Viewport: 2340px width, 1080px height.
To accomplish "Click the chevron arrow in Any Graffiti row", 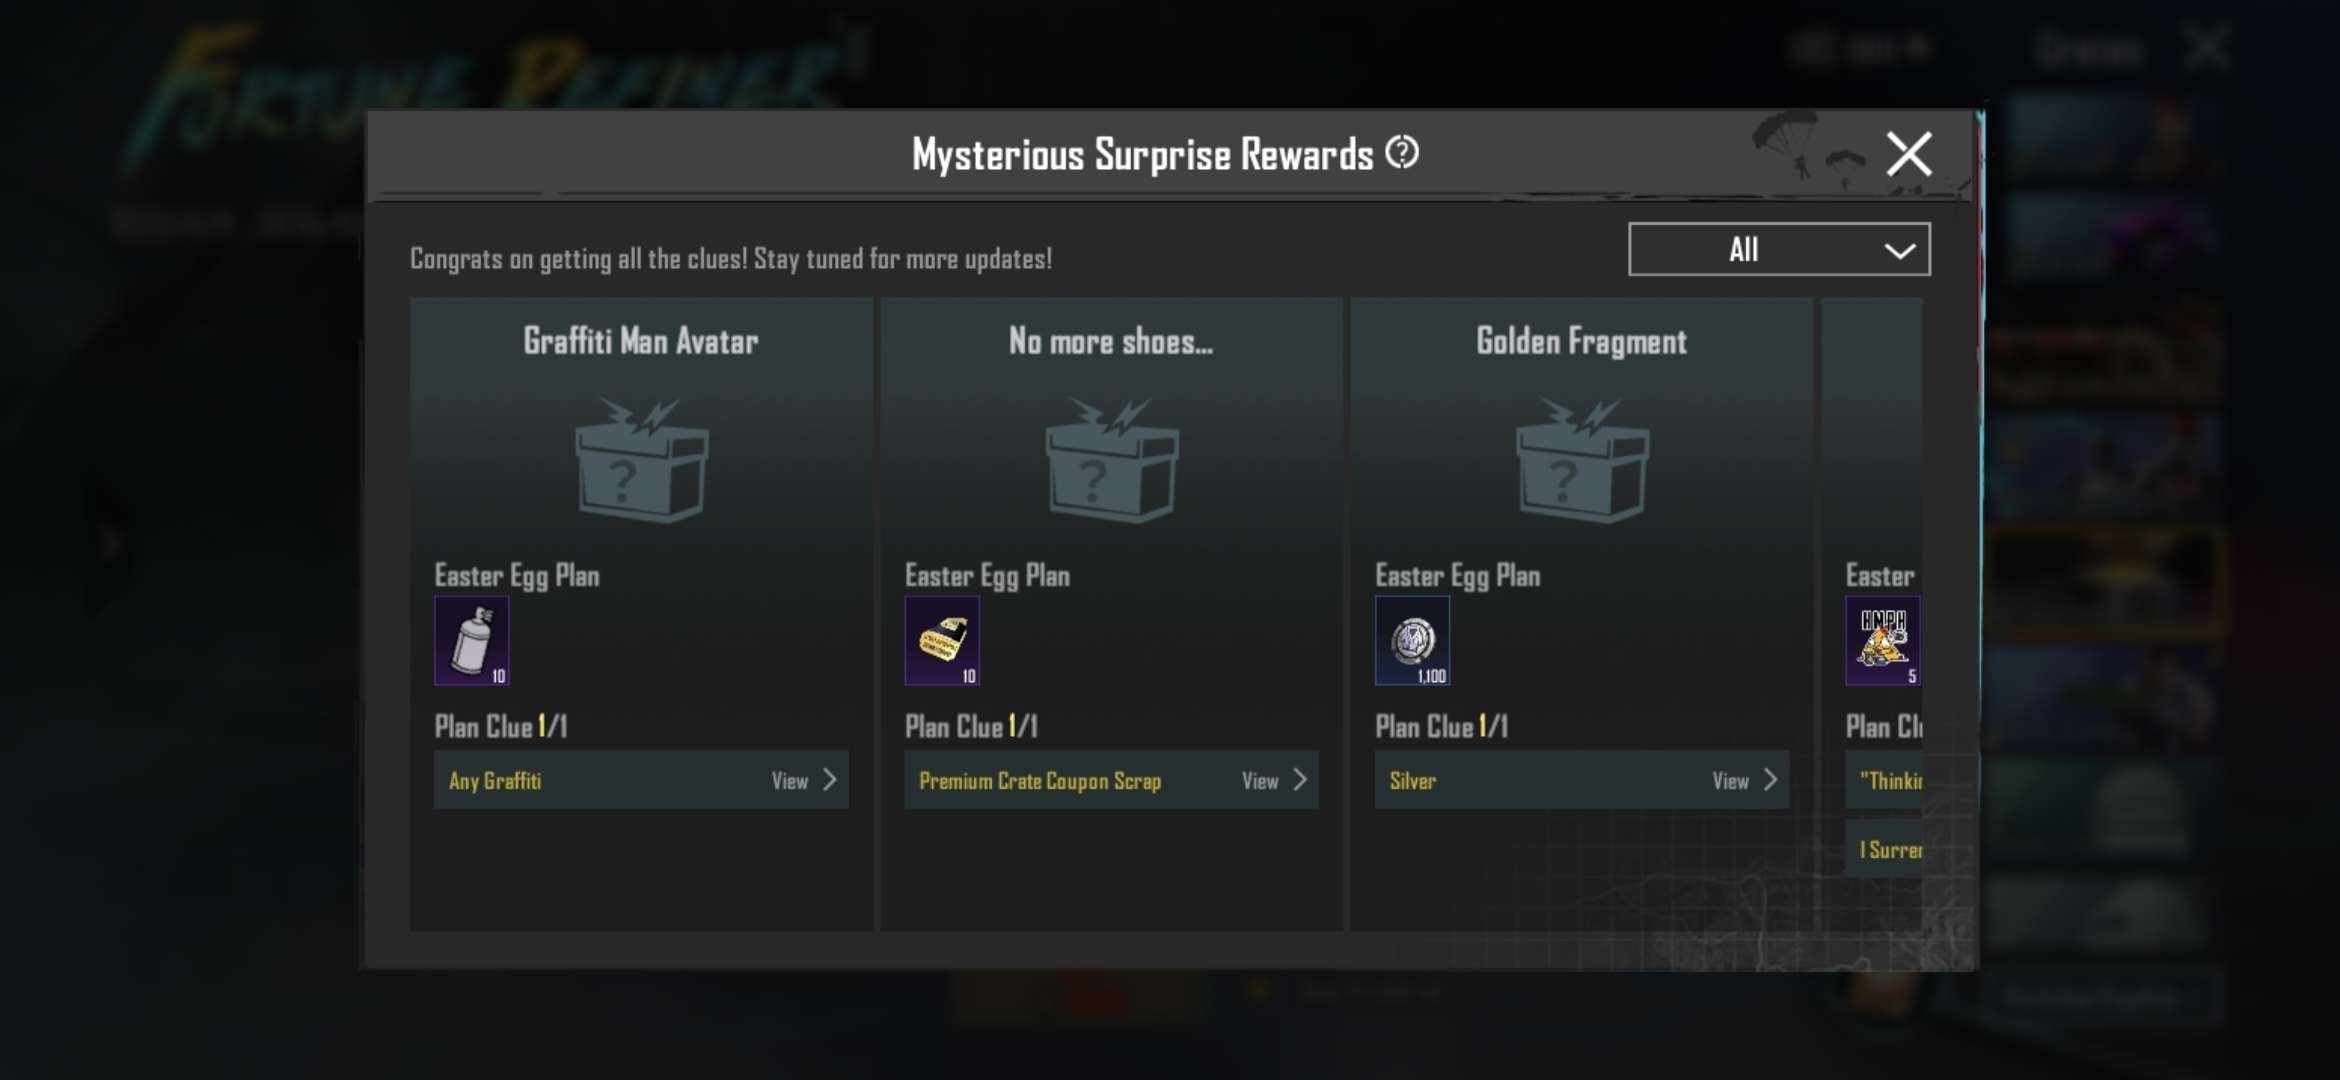I will [829, 780].
